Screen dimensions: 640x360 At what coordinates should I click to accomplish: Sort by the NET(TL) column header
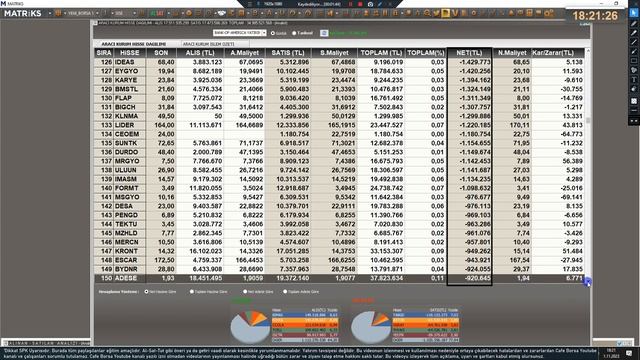469,53
